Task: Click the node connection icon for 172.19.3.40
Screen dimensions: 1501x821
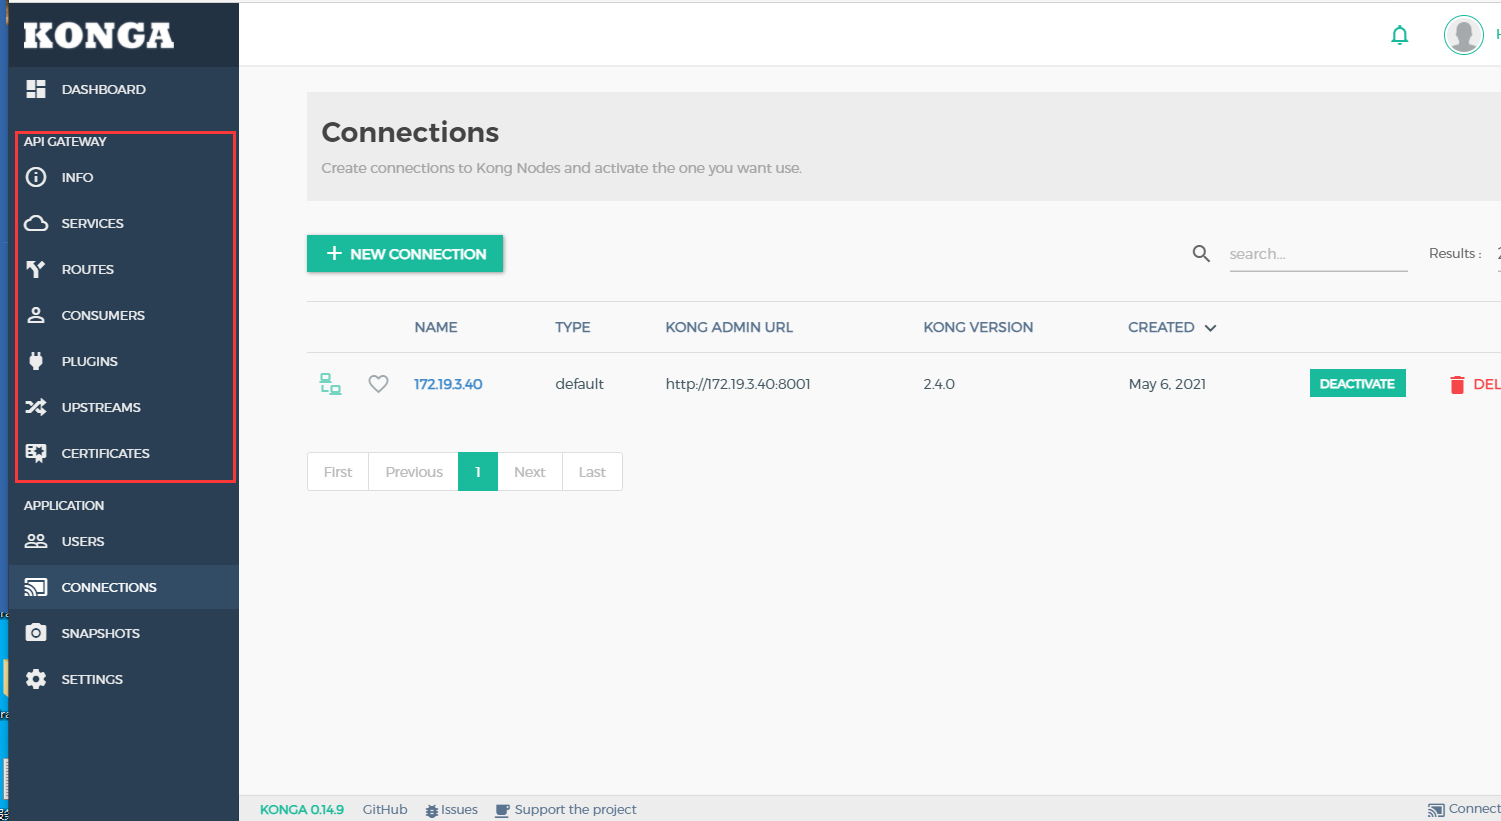Action: (x=330, y=384)
